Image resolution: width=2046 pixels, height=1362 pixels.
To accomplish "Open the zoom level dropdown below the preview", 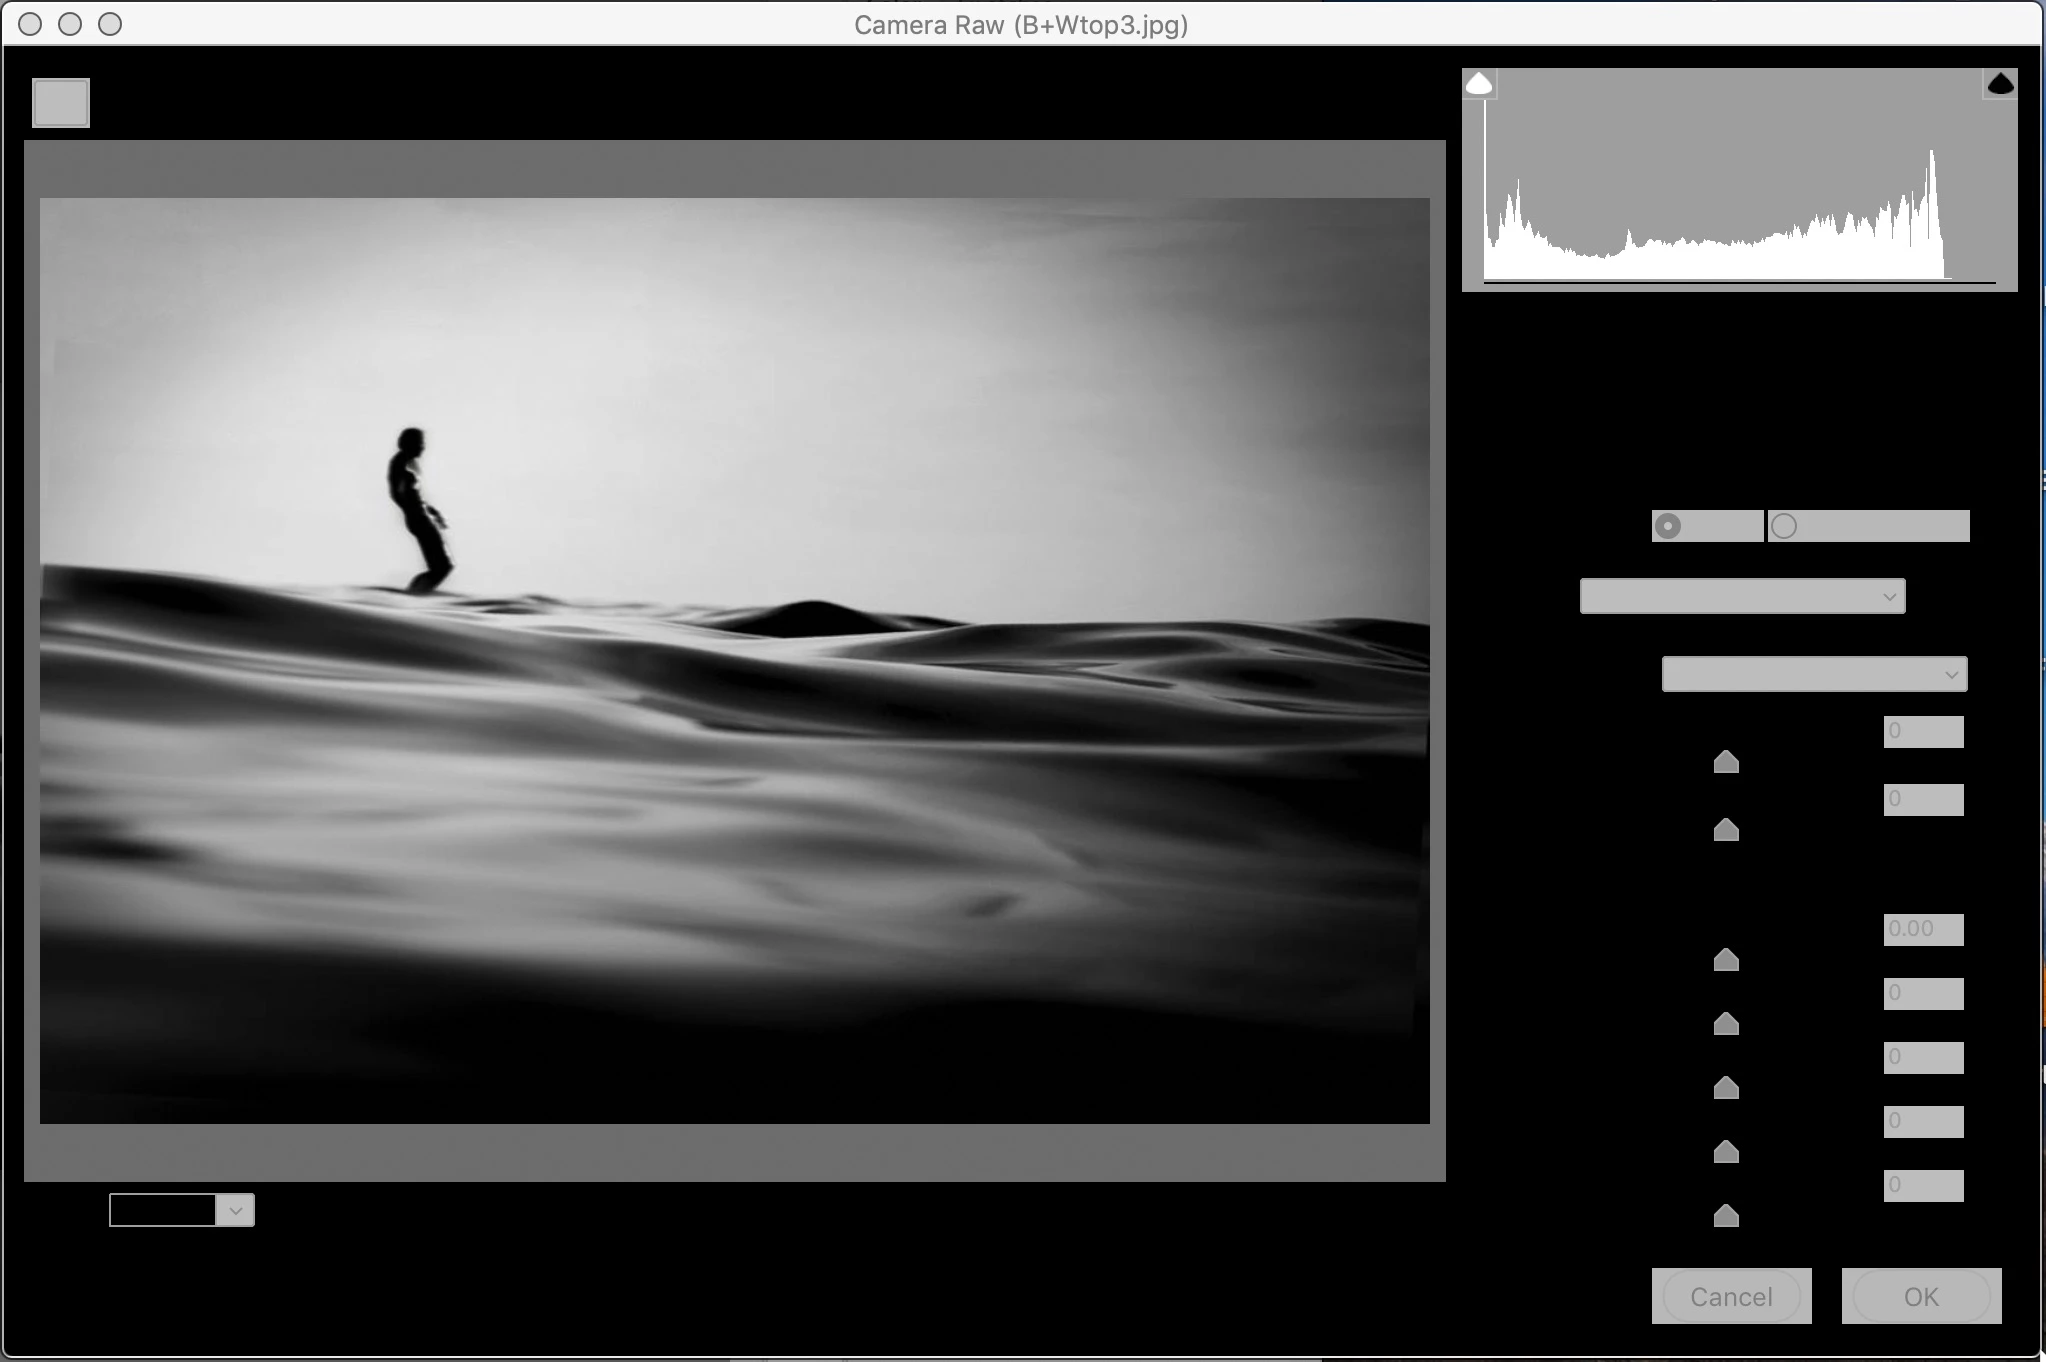I will [x=235, y=1211].
